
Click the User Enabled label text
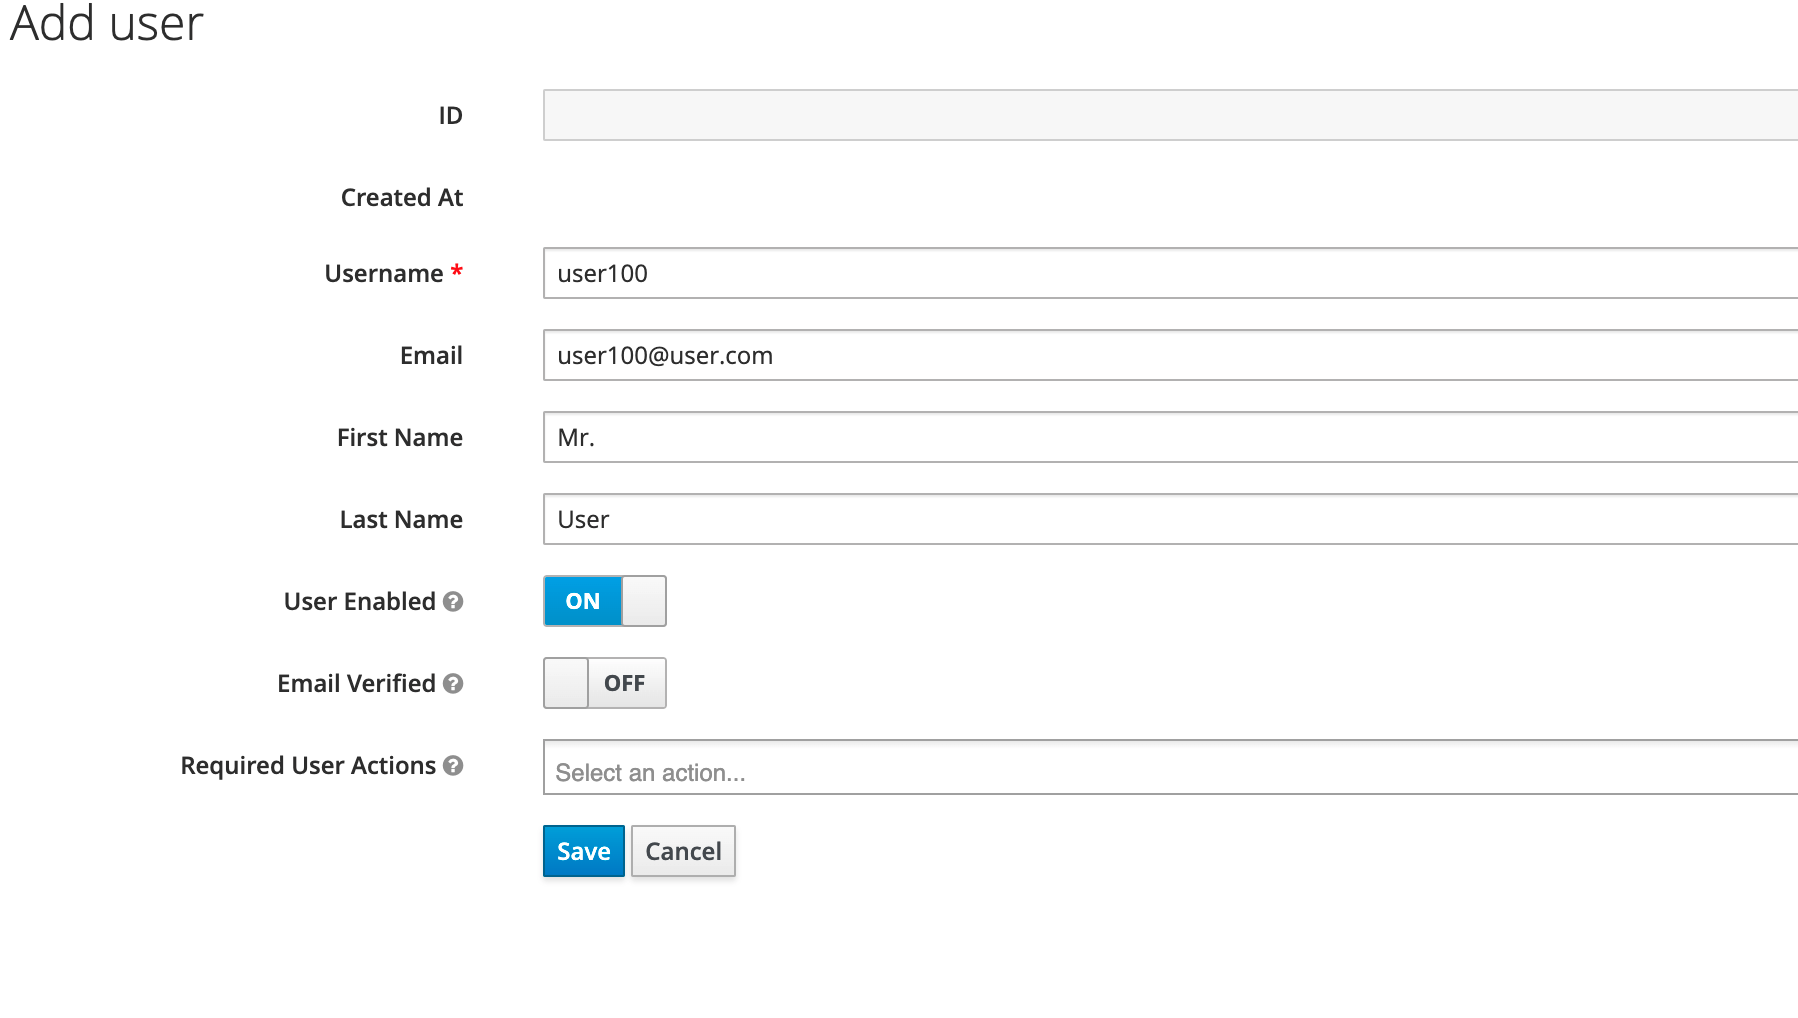359,601
